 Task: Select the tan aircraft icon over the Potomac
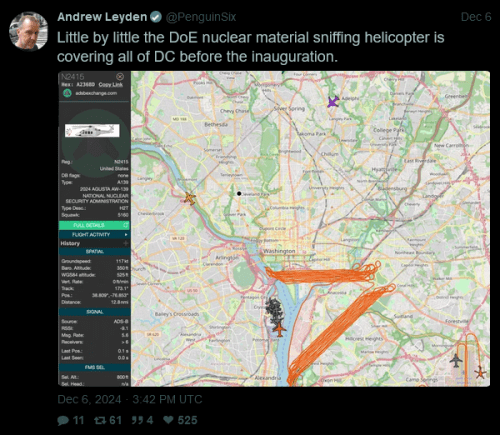point(190,198)
